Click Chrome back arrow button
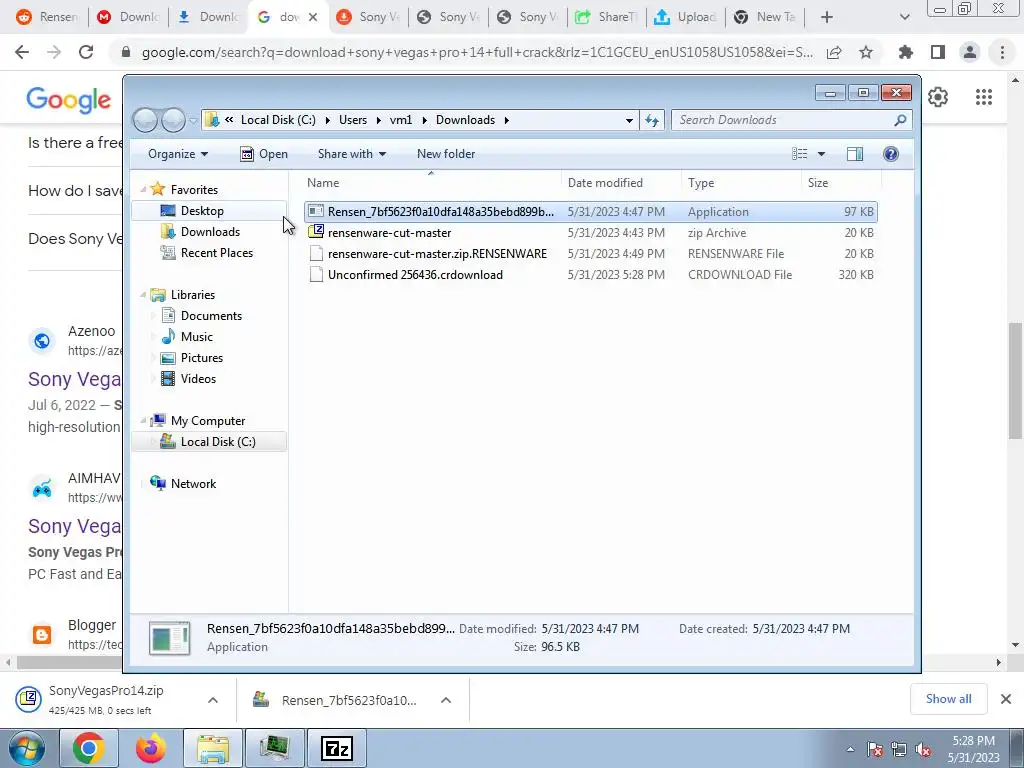This screenshot has height=768, width=1024. pyautogui.click(x=22, y=52)
